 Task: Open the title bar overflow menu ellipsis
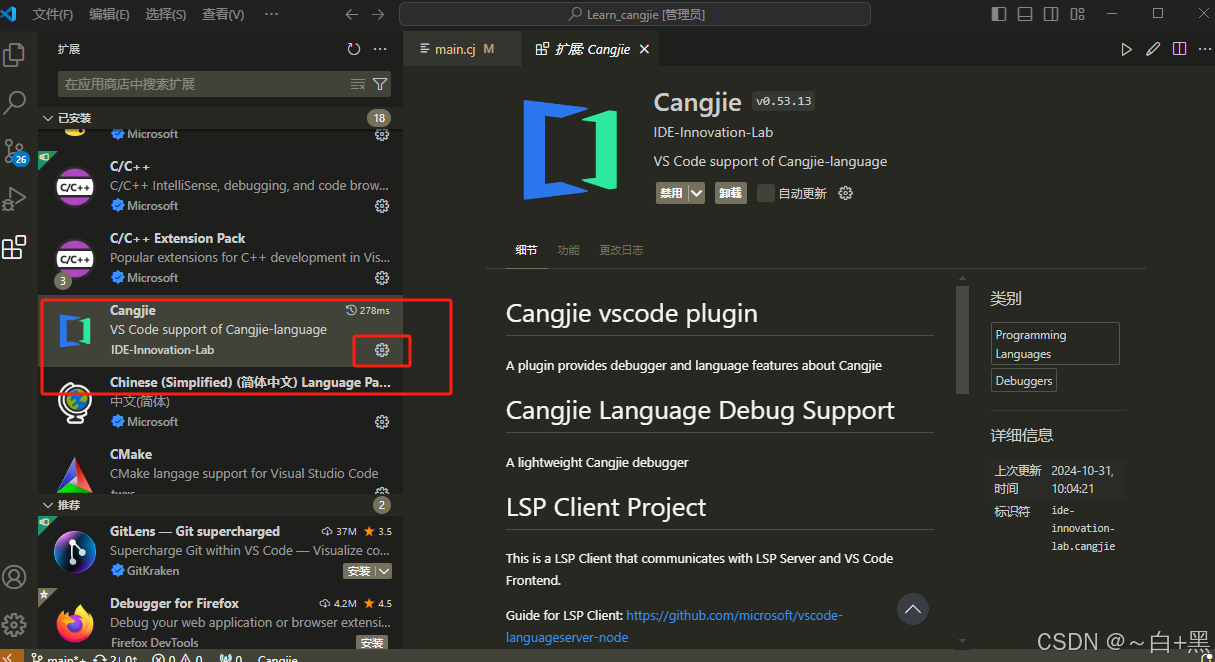point(271,14)
